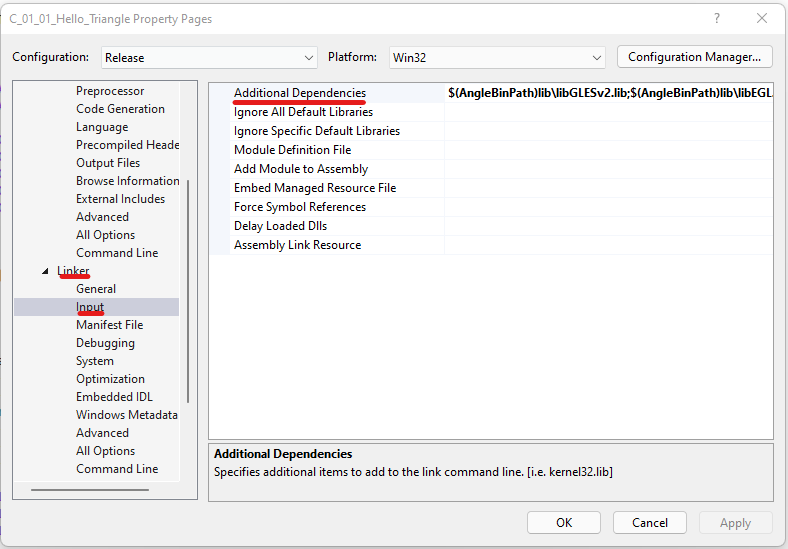Select Command Line above the Linker node
The width and height of the screenshot is (788, 549).
117,253
